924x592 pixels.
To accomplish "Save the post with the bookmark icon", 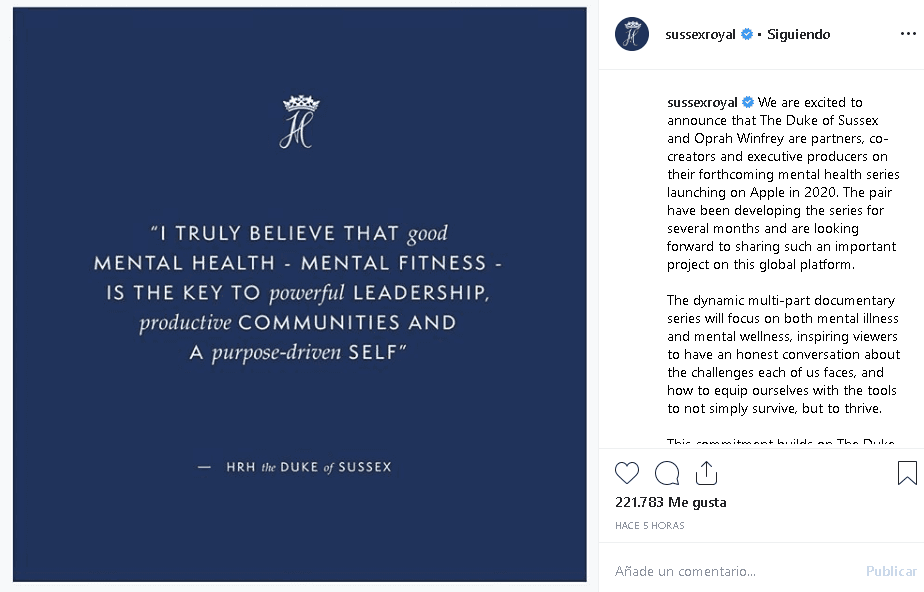I will click(x=907, y=473).
